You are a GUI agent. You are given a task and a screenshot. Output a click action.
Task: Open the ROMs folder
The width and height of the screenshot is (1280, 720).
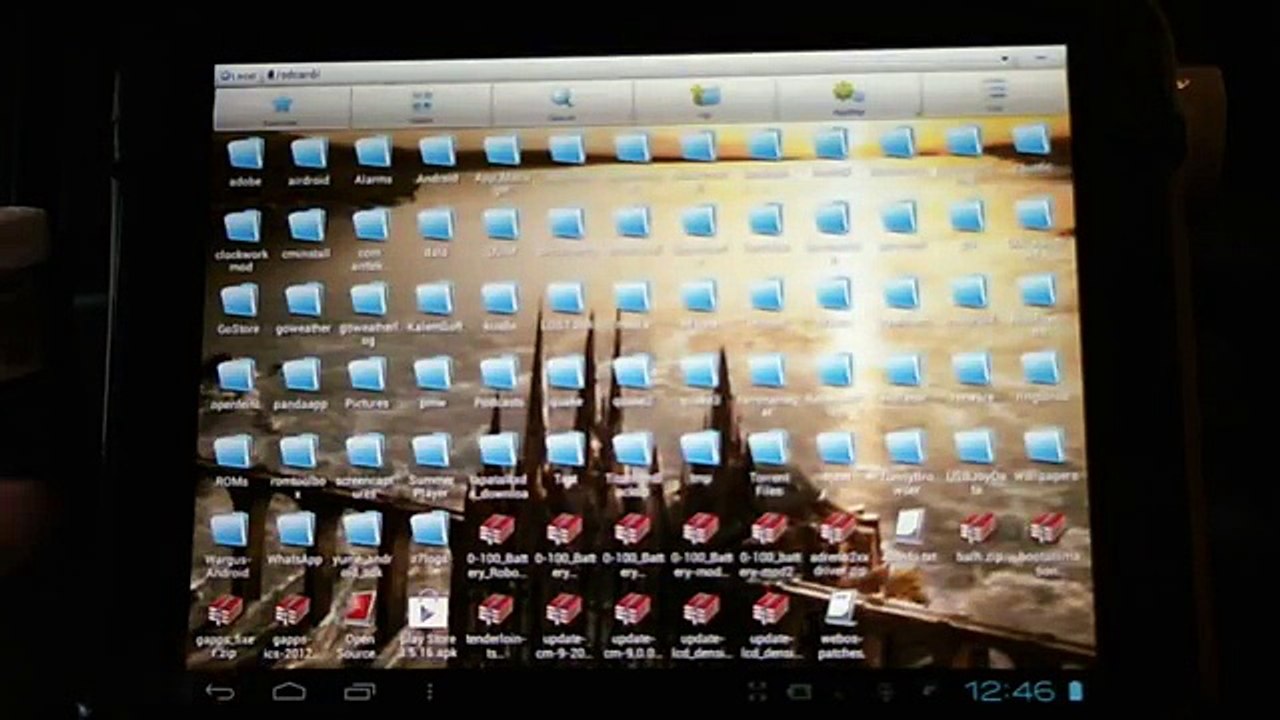pos(232,461)
